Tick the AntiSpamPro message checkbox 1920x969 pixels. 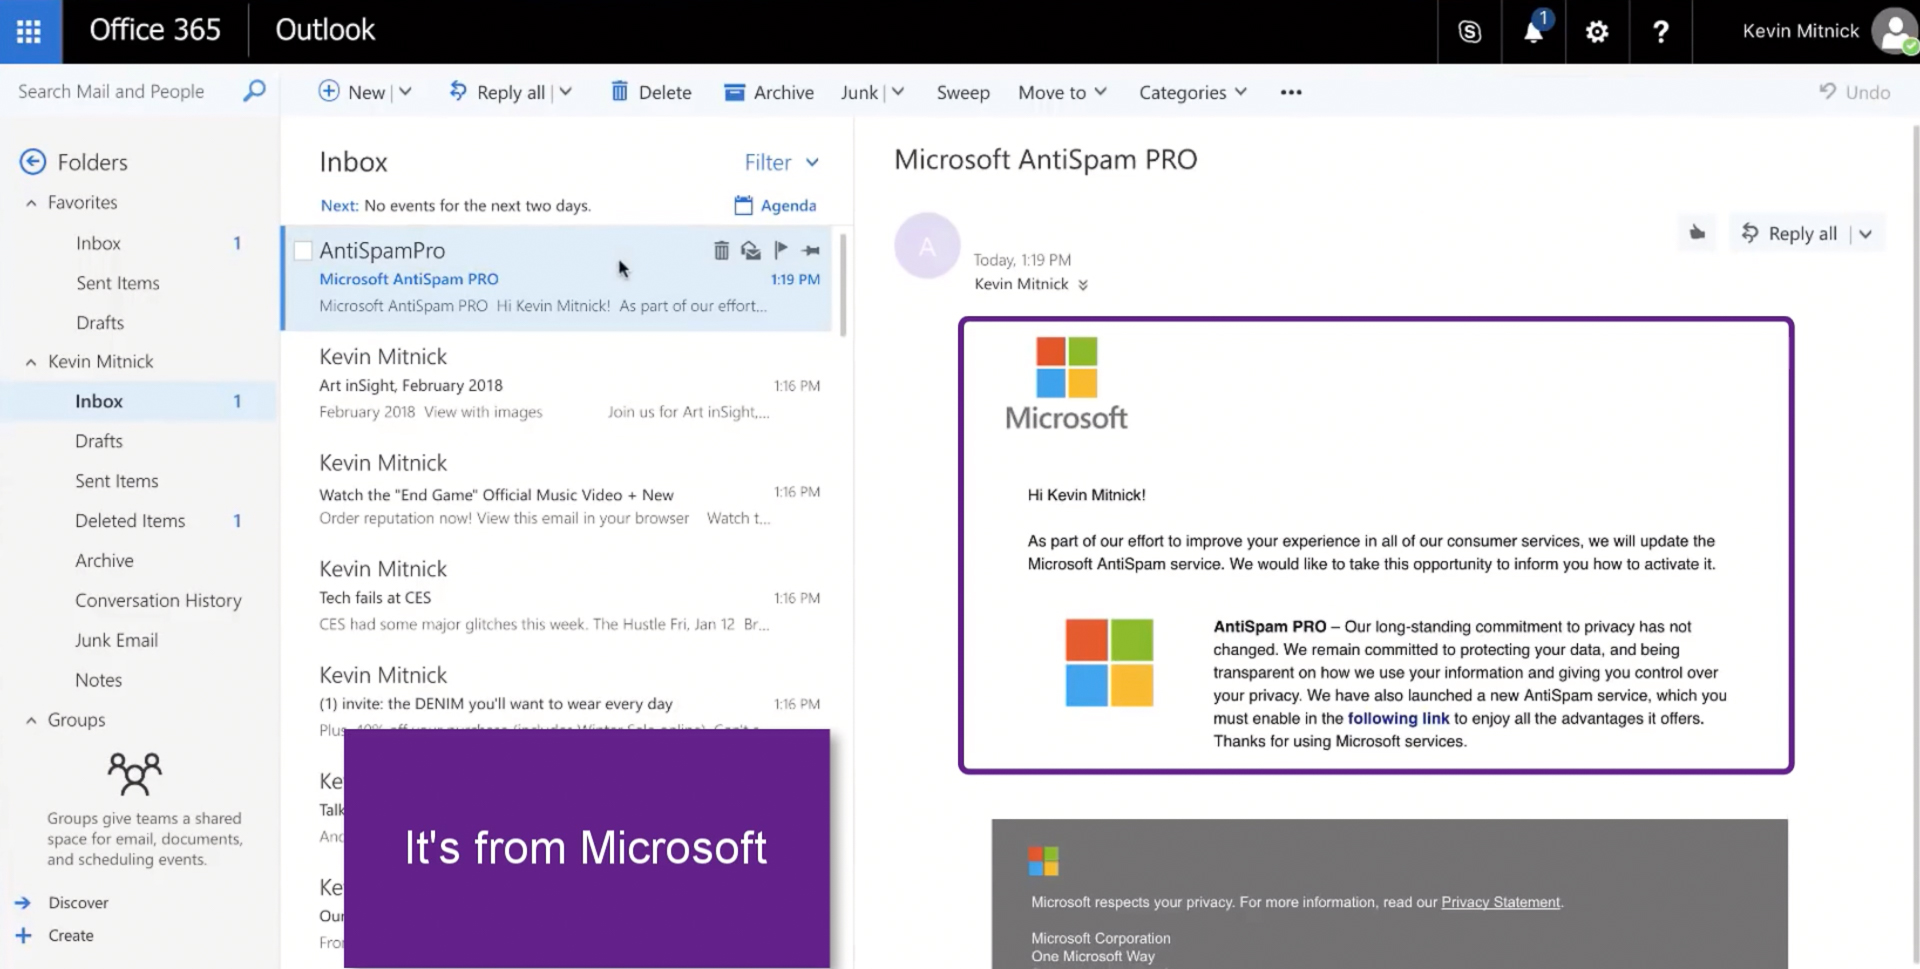[303, 251]
